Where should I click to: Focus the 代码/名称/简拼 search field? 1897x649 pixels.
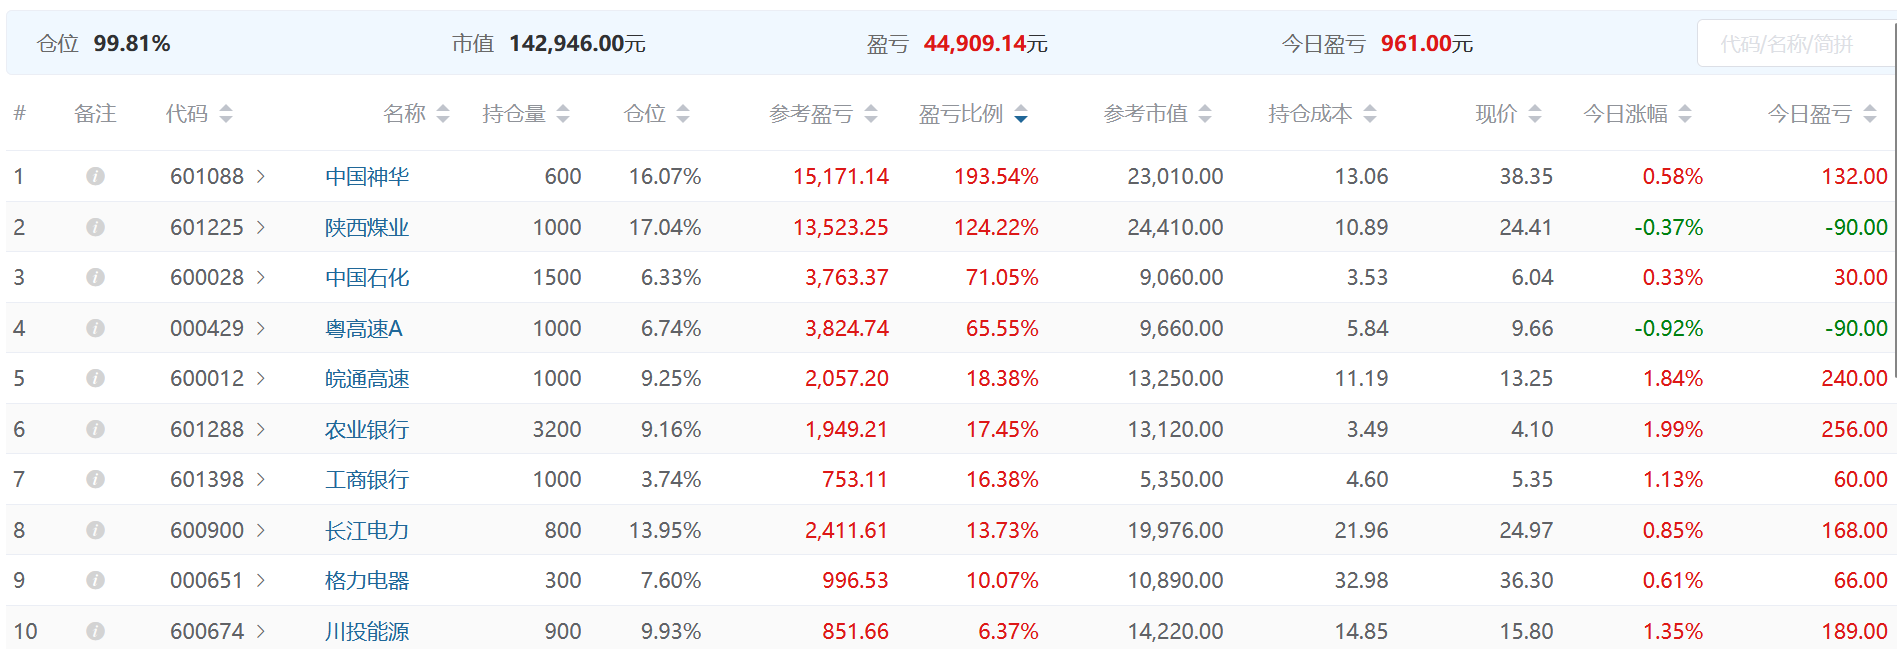(1796, 44)
